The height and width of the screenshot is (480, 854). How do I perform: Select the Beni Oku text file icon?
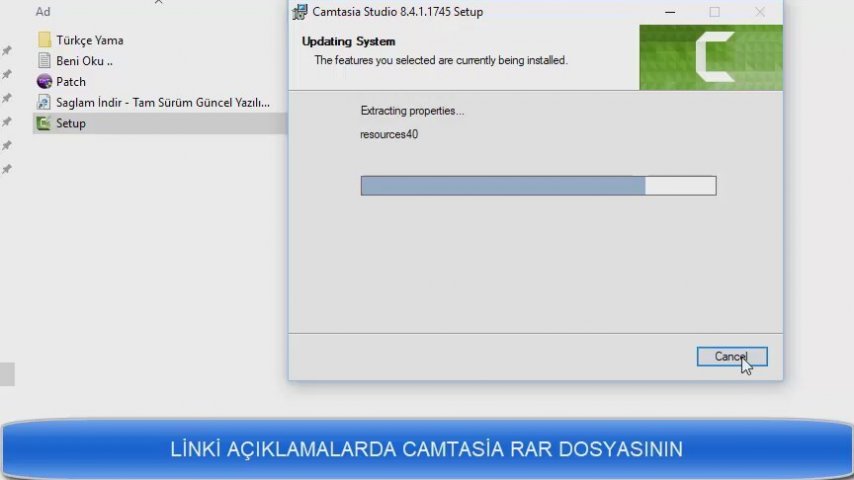click(44, 60)
